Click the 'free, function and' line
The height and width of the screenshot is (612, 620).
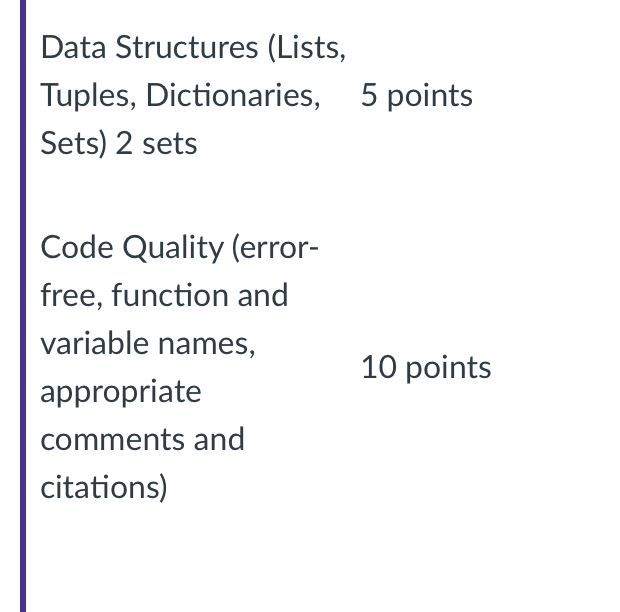pyautogui.click(x=164, y=296)
